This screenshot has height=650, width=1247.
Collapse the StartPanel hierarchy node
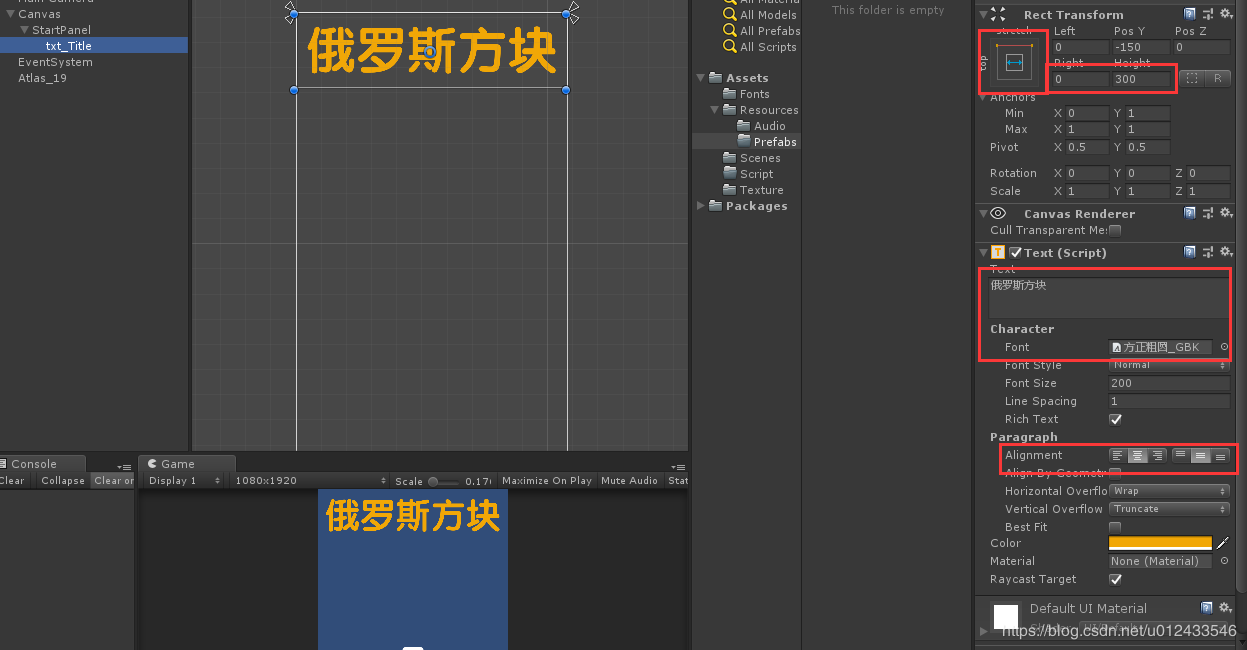coord(24,30)
